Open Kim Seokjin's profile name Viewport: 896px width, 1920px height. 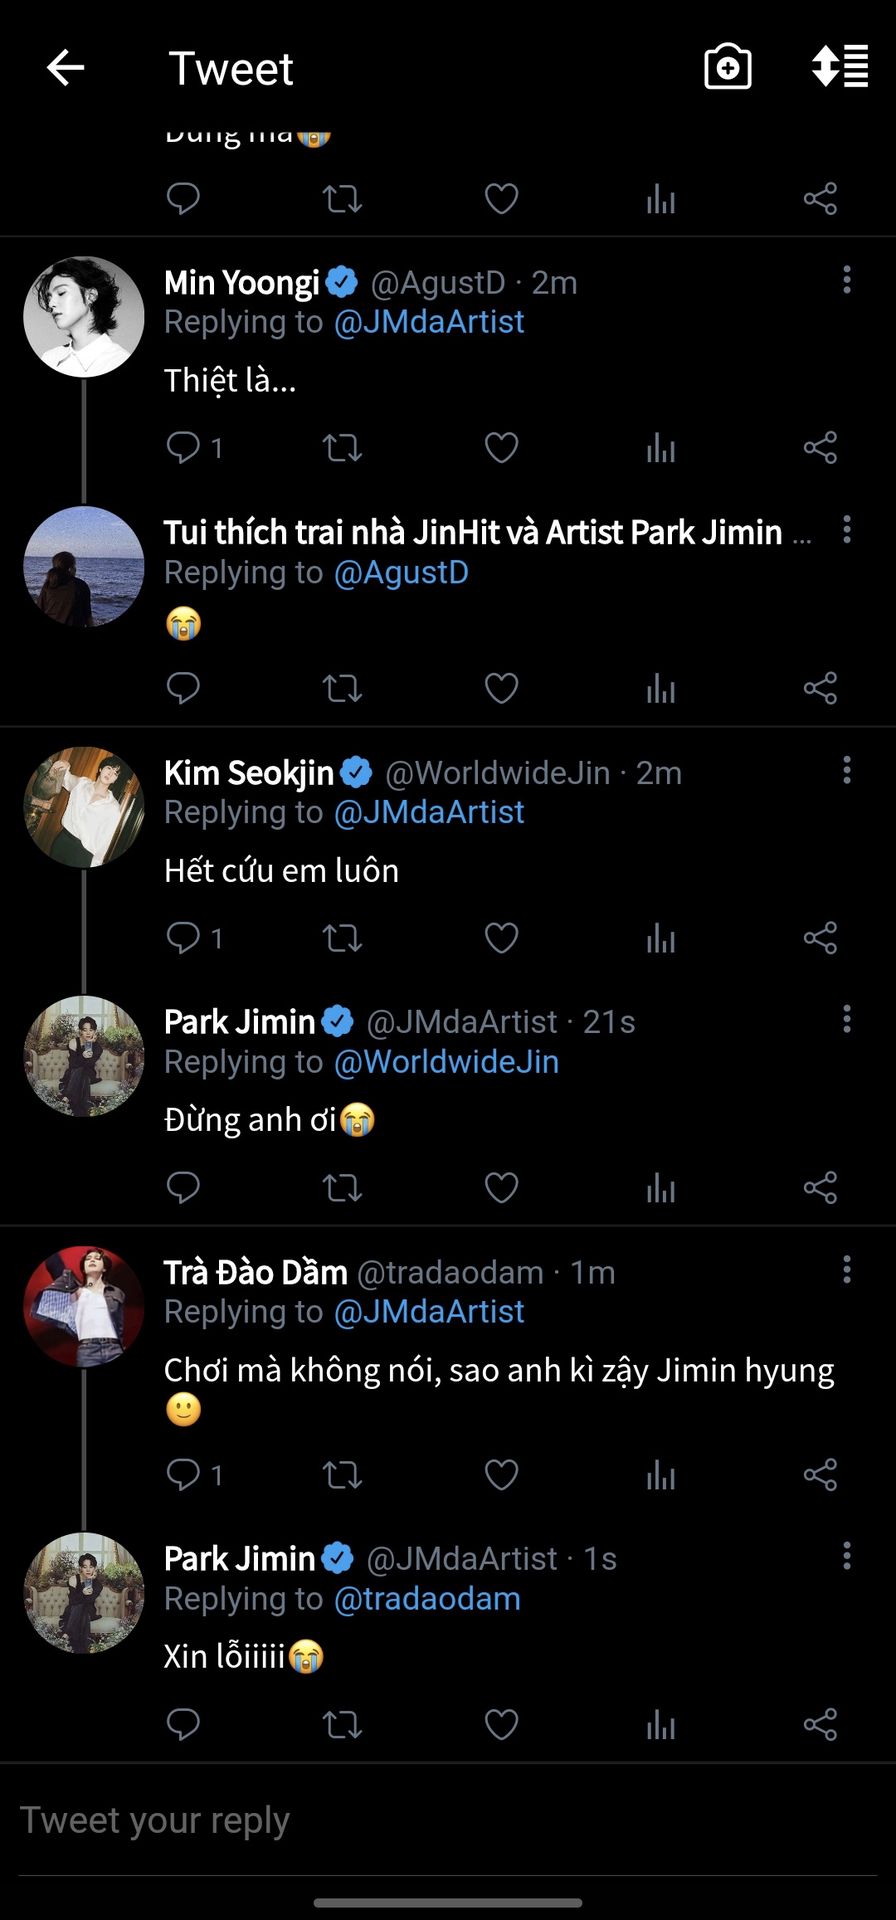tap(249, 773)
